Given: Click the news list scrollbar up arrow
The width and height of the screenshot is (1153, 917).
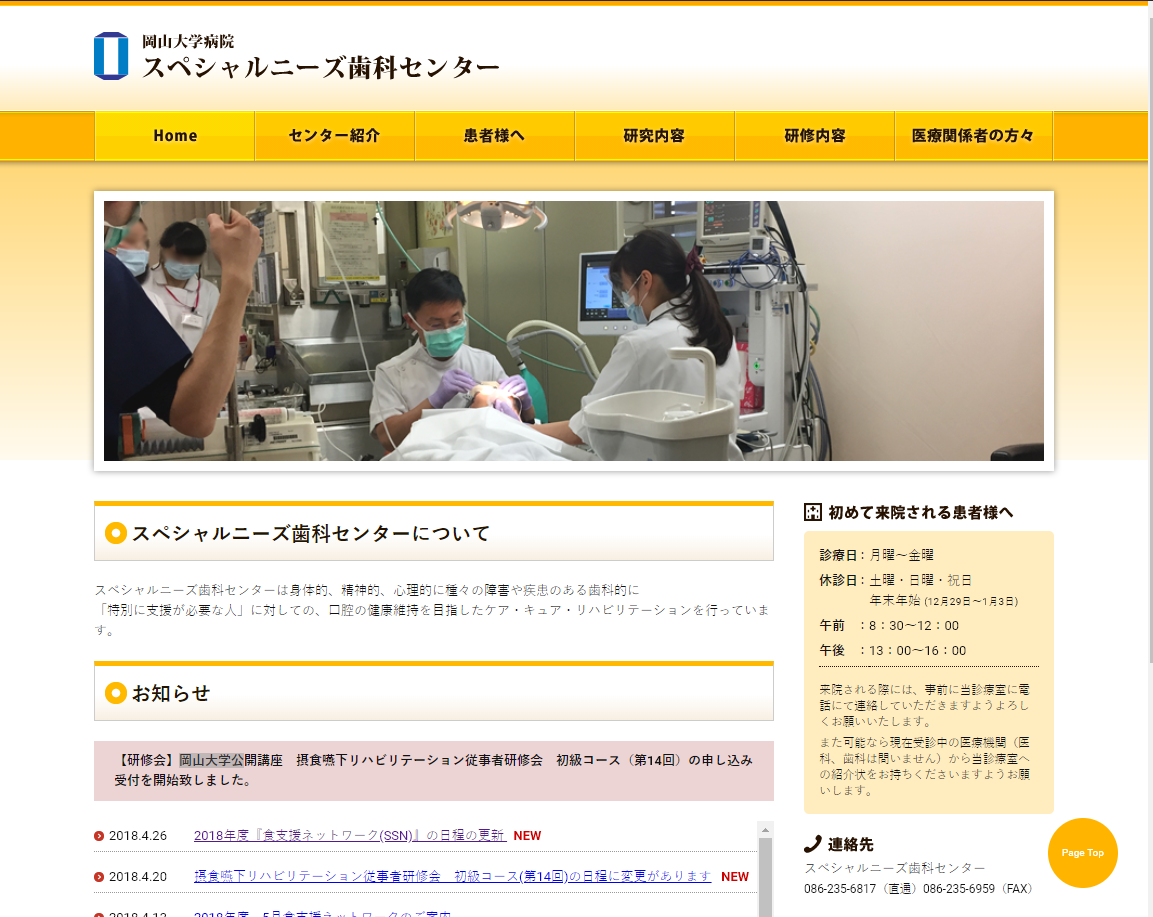Looking at the screenshot, I should (x=765, y=829).
